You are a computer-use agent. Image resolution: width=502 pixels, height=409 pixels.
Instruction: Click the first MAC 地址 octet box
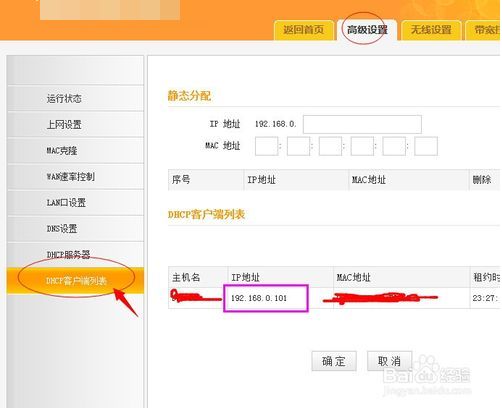point(266,146)
